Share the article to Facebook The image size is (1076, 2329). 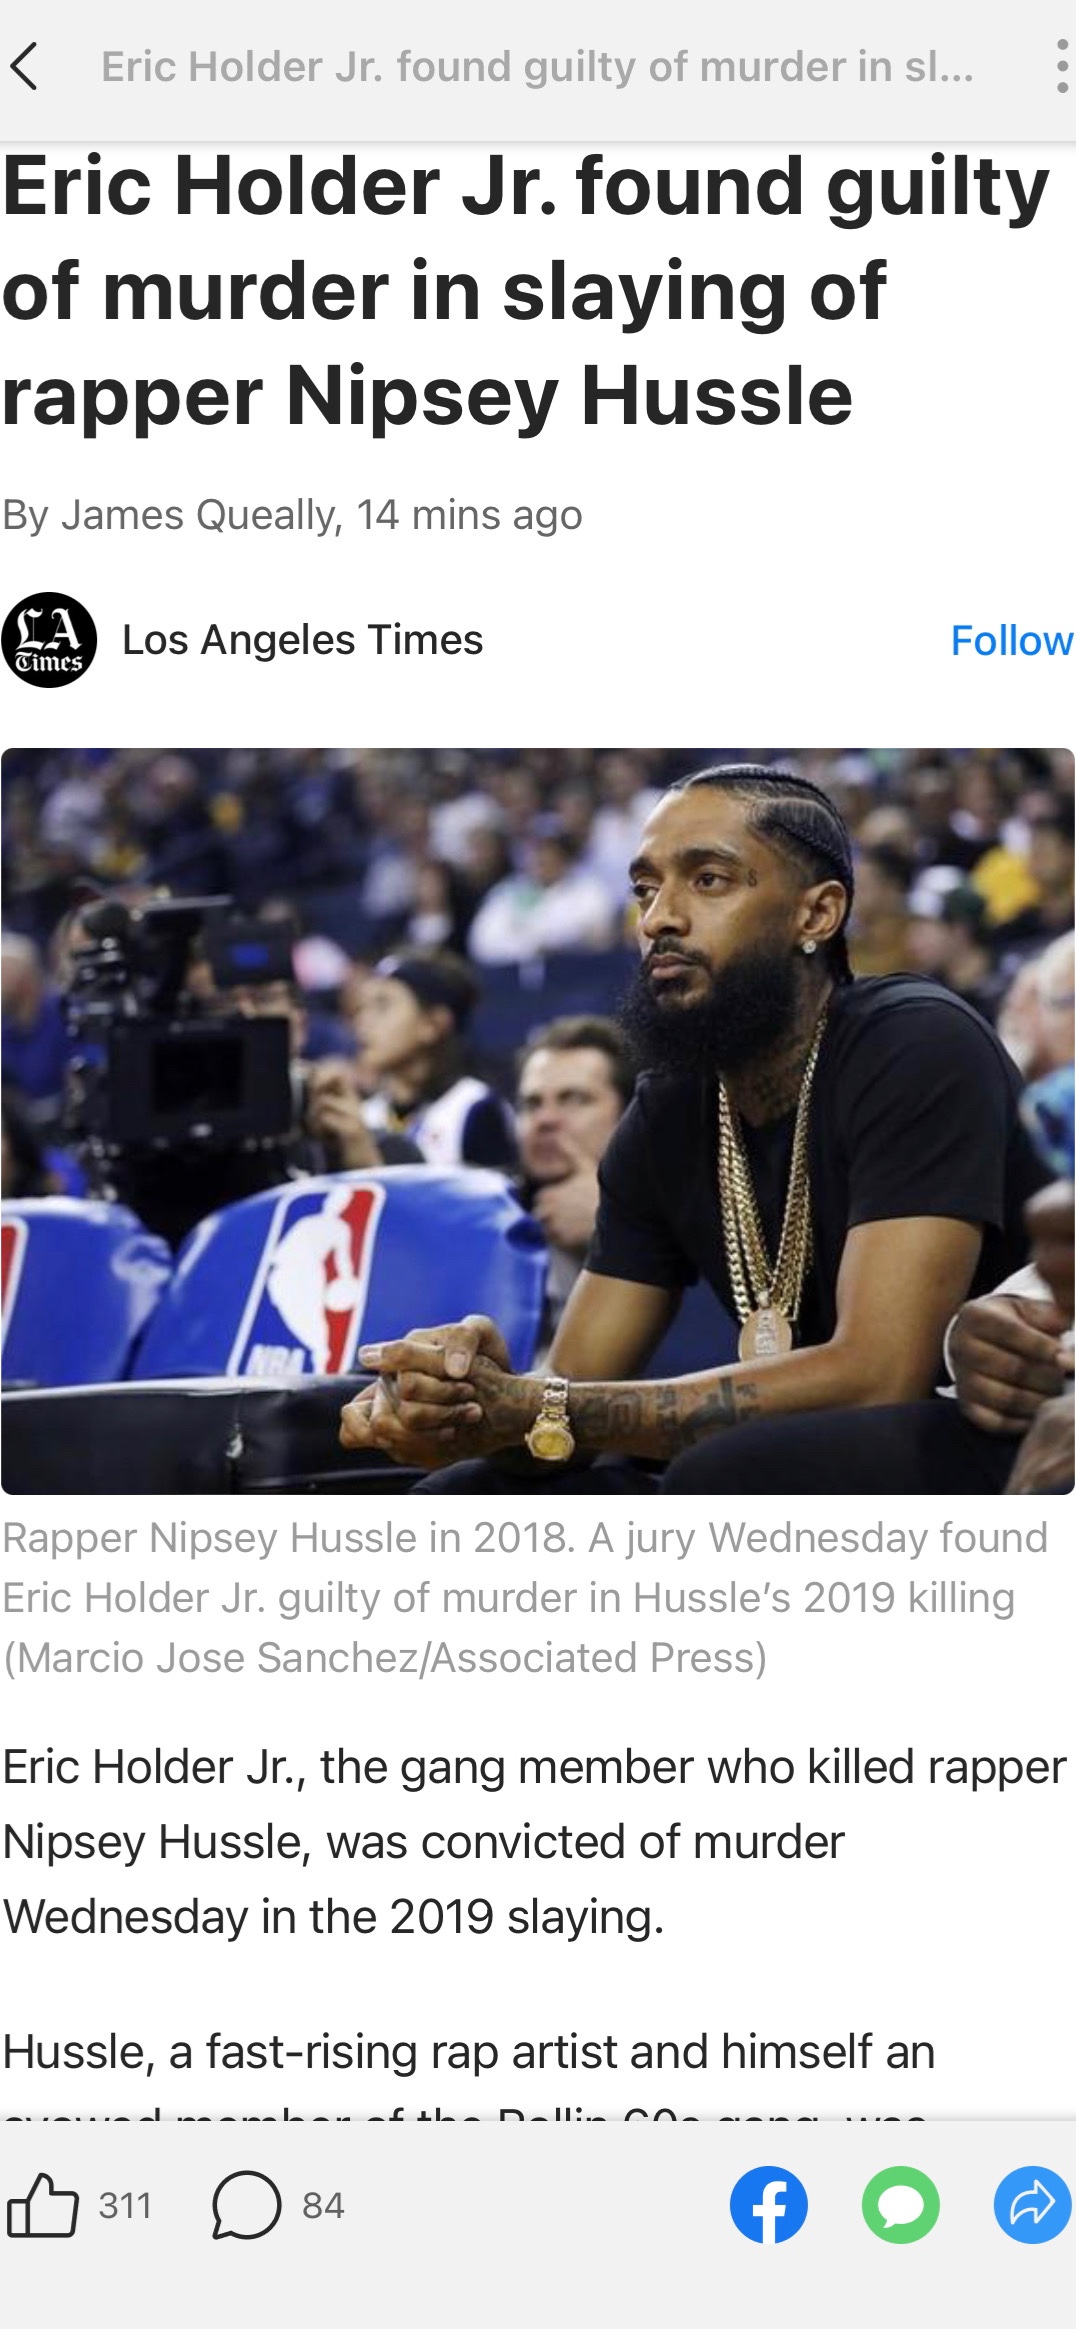click(x=768, y=2205)
